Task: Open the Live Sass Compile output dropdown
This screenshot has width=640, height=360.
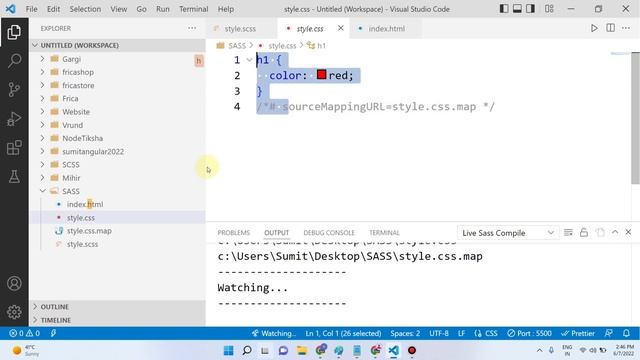Action: pos(508,233)
